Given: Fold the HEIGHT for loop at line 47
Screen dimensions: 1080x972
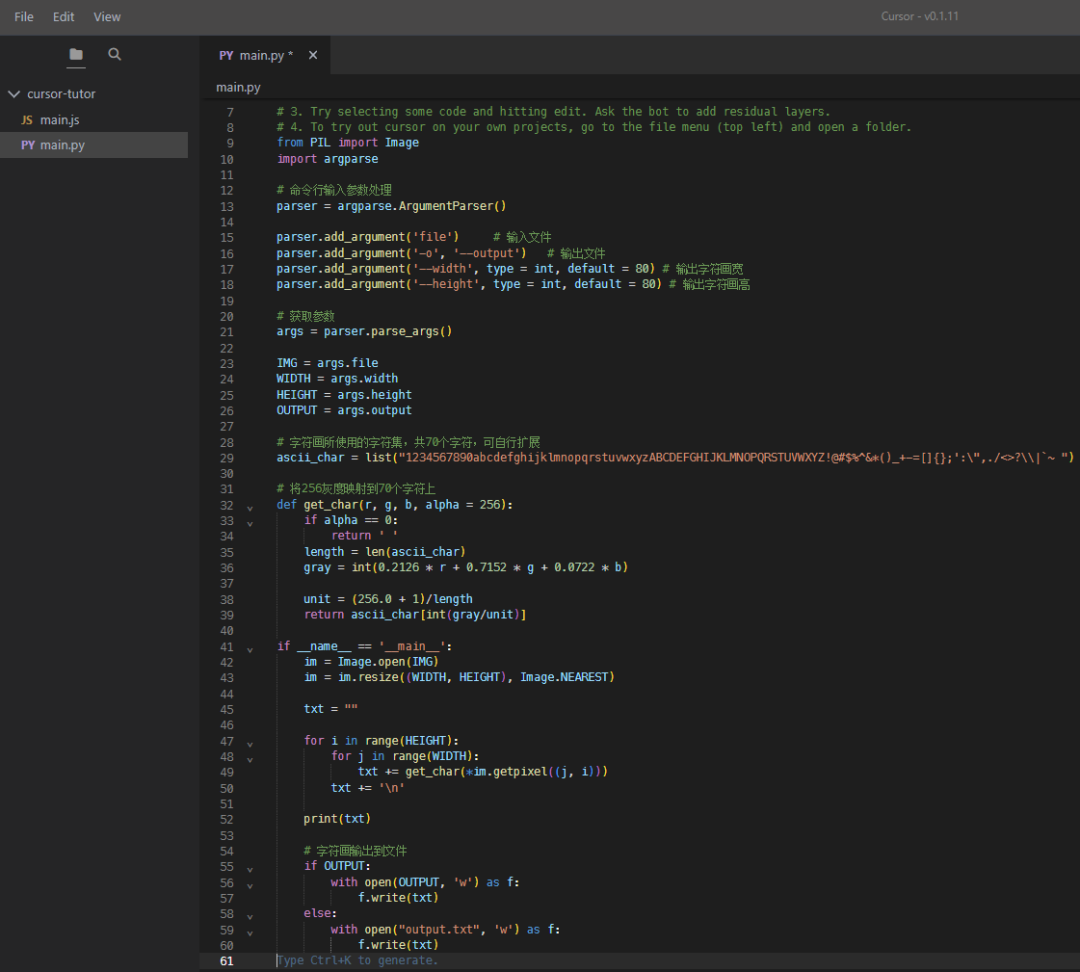Looking at the screenshot, I should (x=250, y=743).
